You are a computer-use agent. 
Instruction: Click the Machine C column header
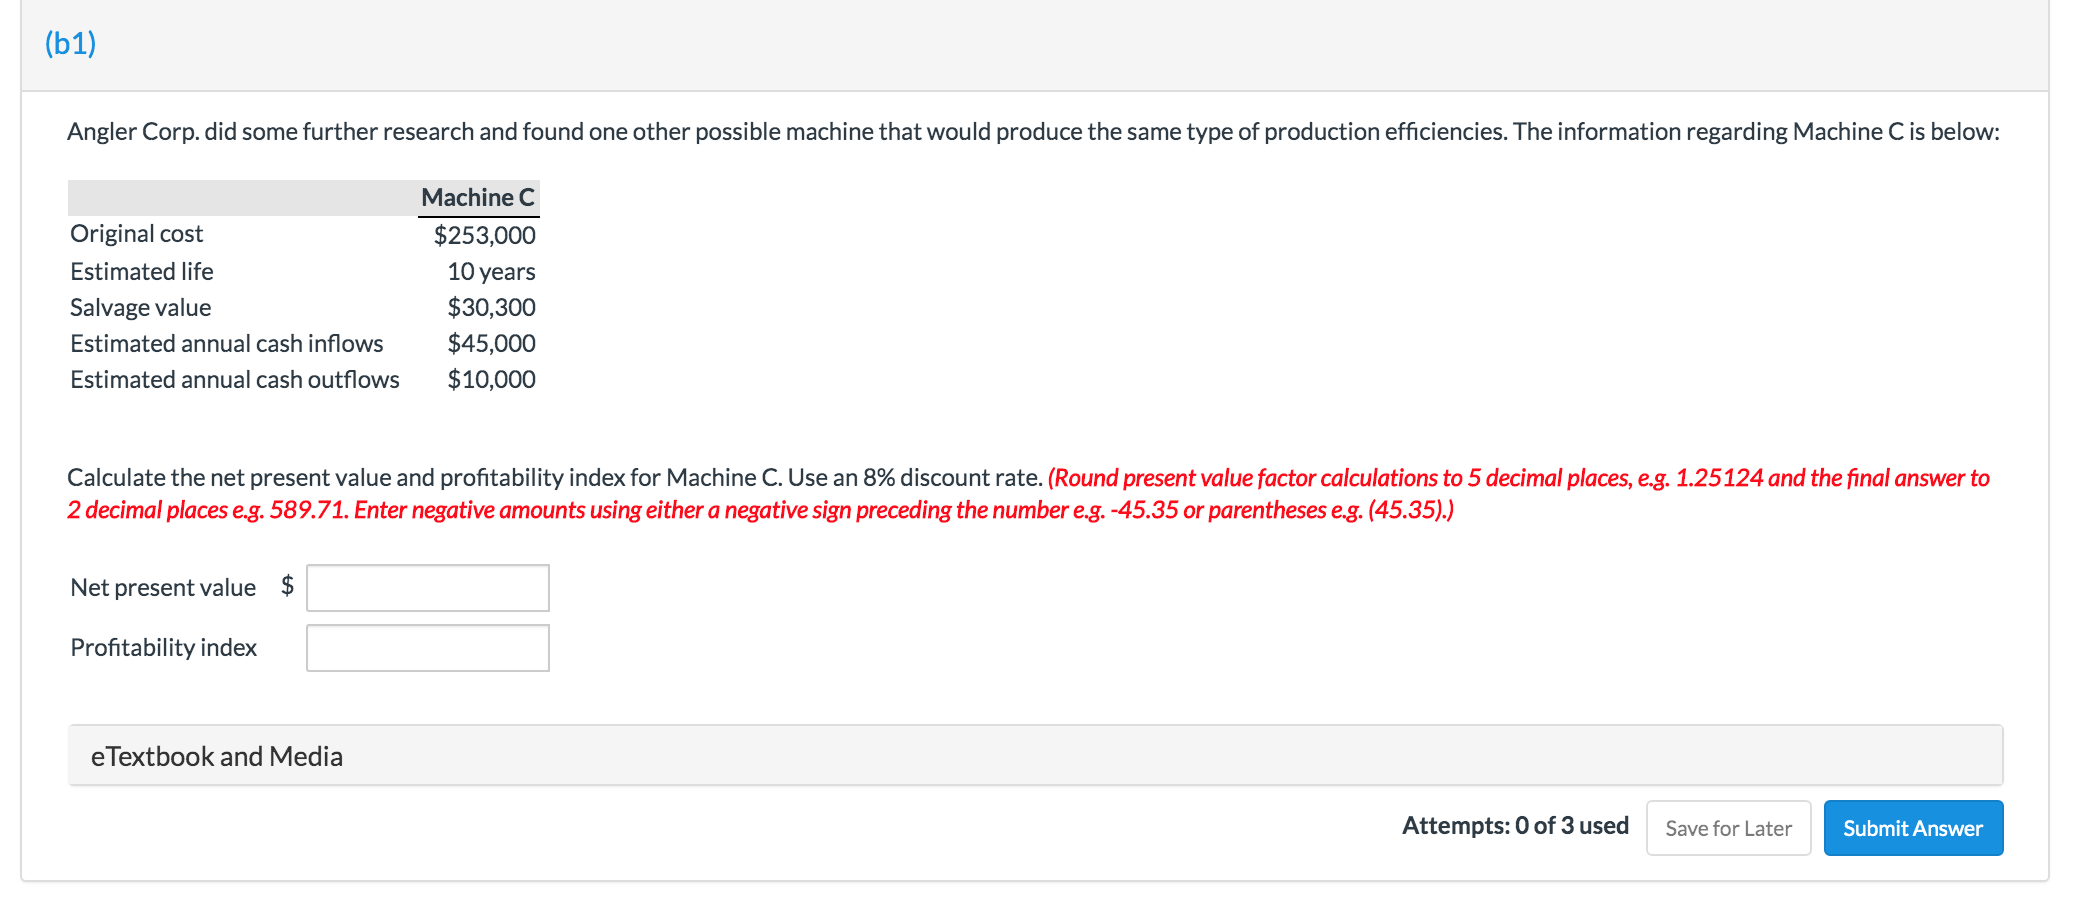[x=478, y=197]
